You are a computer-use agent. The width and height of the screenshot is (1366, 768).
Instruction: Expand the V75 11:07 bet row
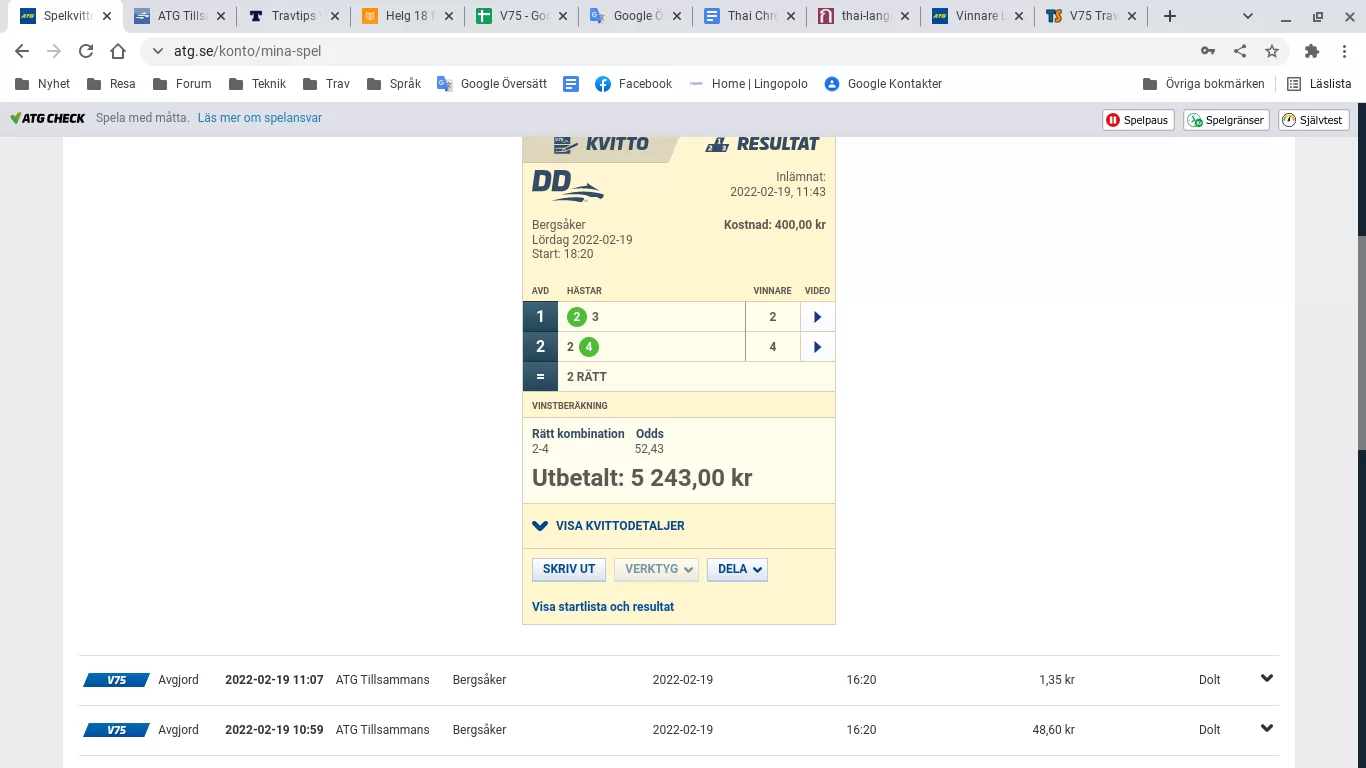click(1267, 679)
